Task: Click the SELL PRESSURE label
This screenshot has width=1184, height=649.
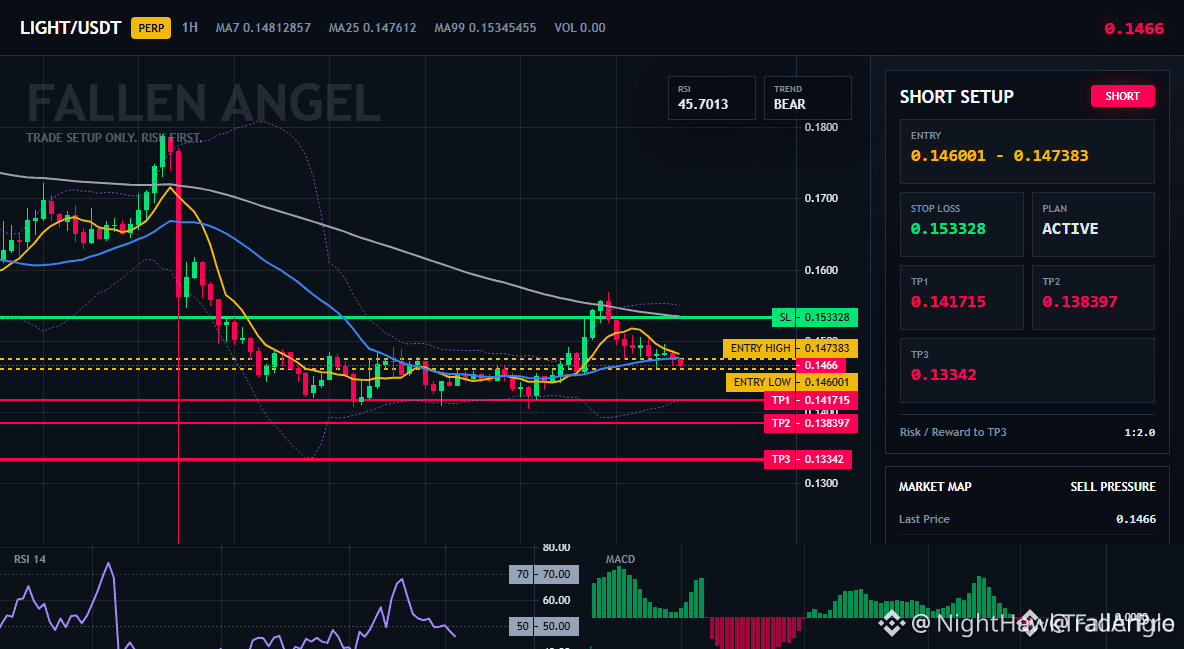Action: pos(1113,487)
